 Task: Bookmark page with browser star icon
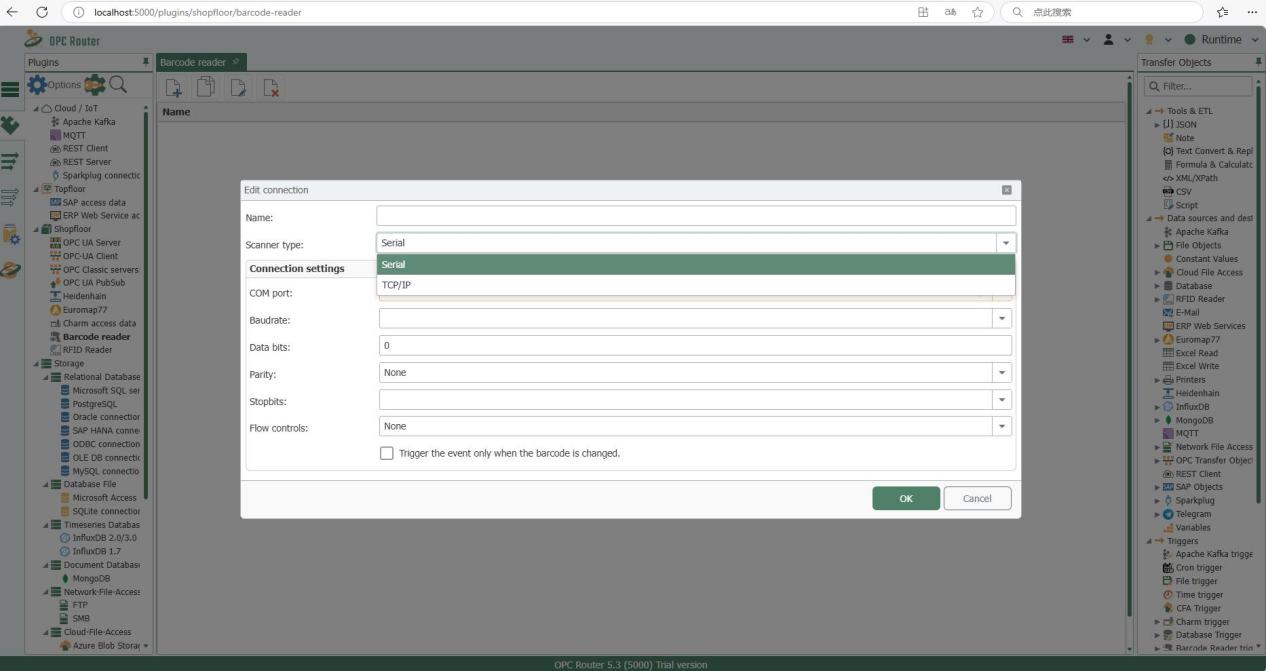point(977,12)
